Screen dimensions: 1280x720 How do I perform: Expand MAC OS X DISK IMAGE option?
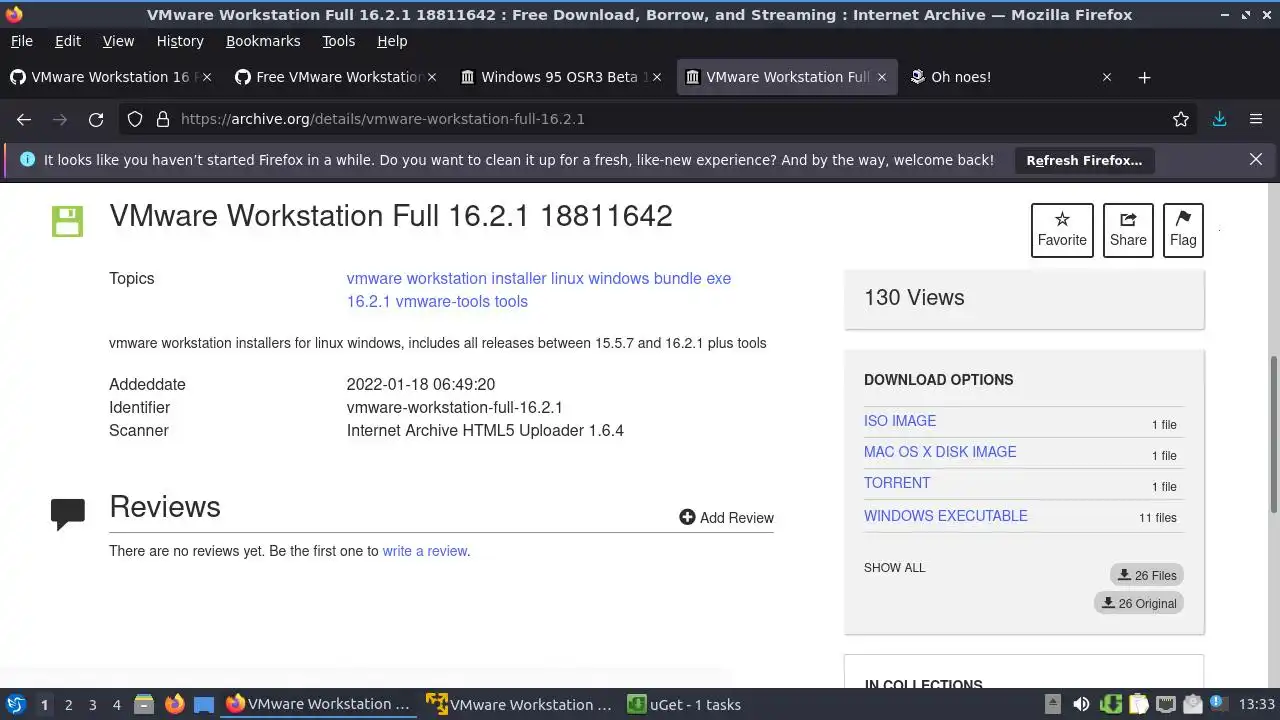(940, 452)
